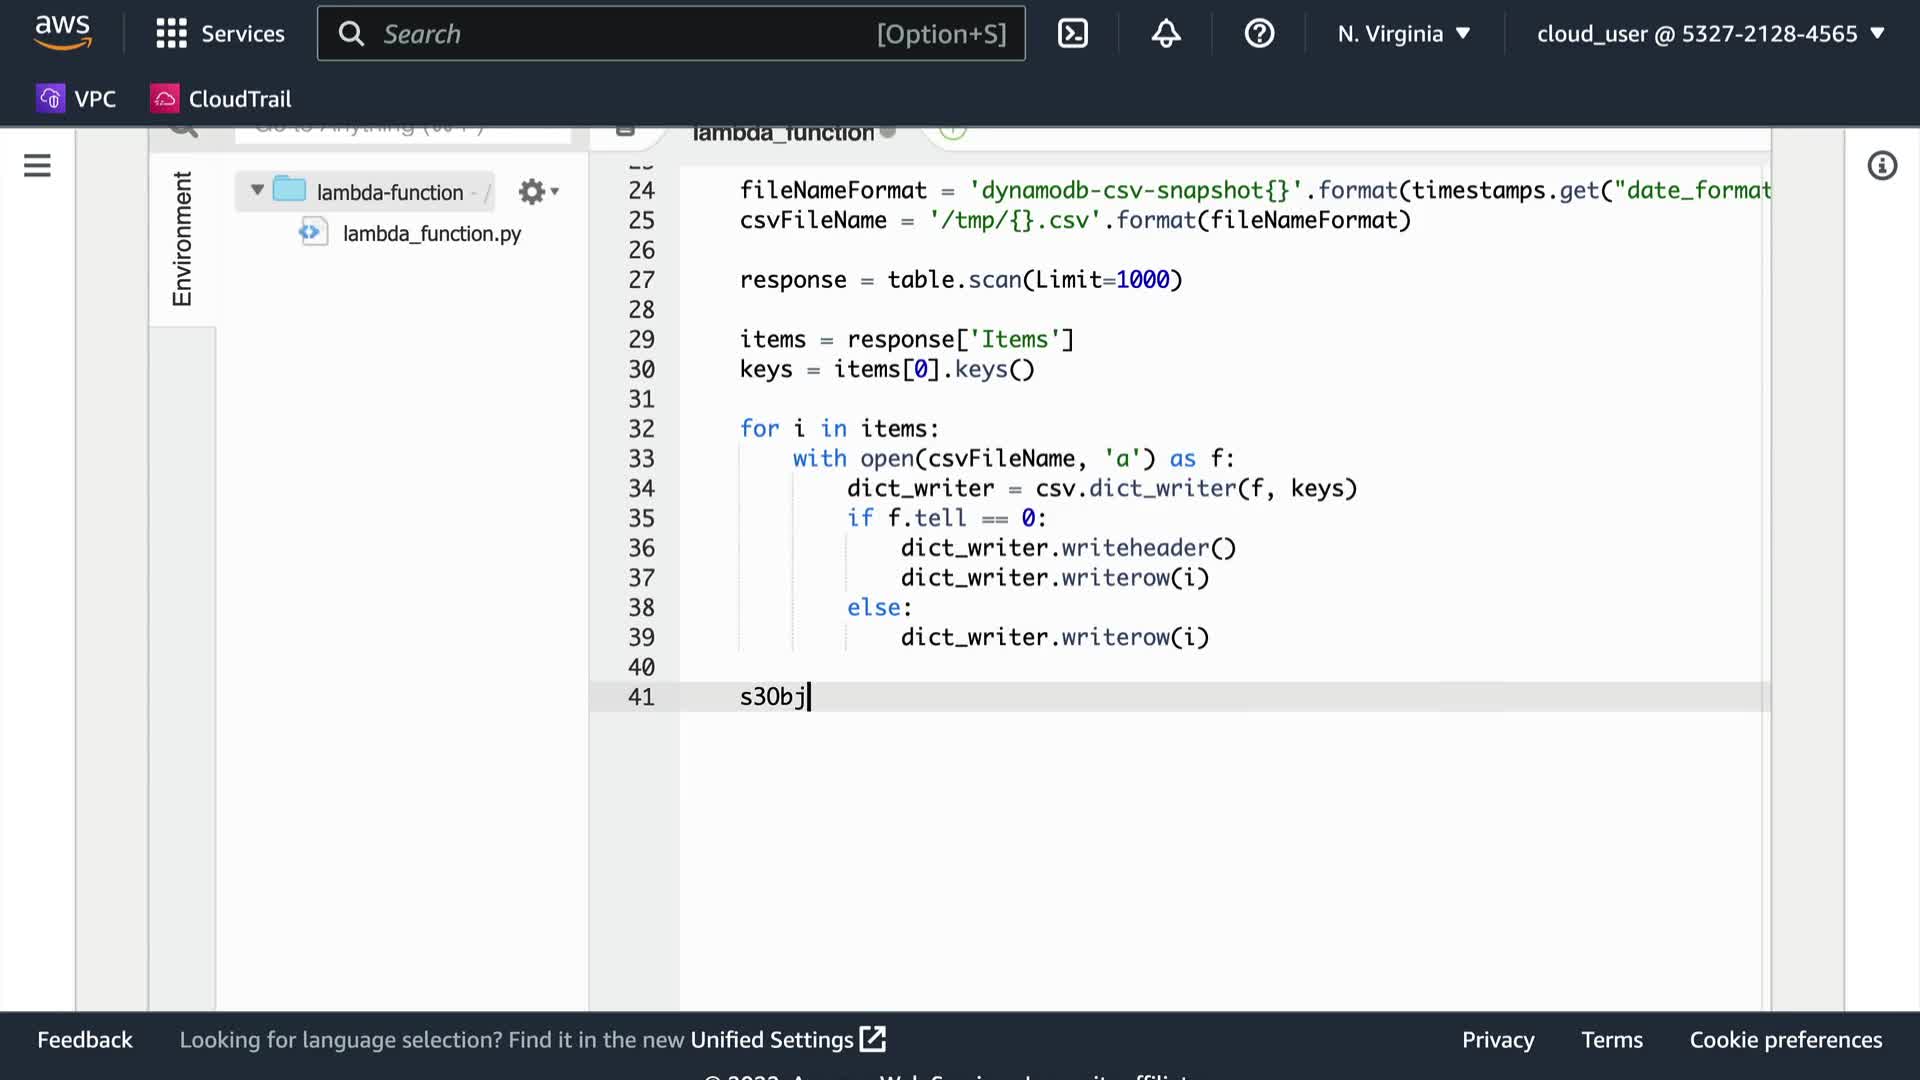Click the Cookie preferences link
The height and width of the screenshot is (1080, 1920).
pos(1785,1040)
